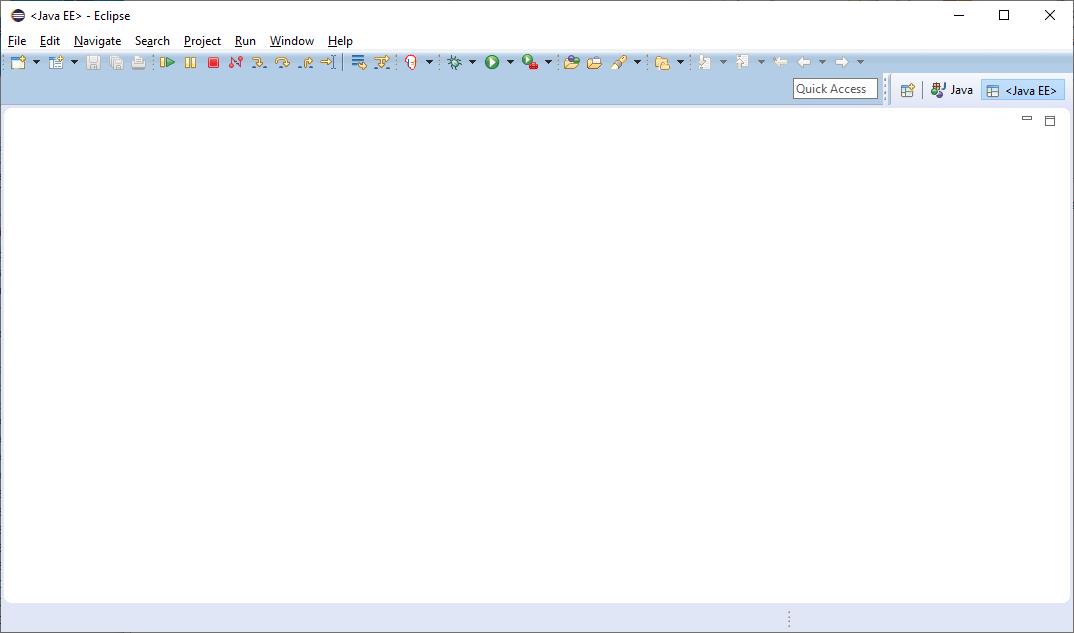Click the Forward navigation arrow icon
This screenshot has width=1074, height=633.
pyautogui.click(x=842, y=62)
